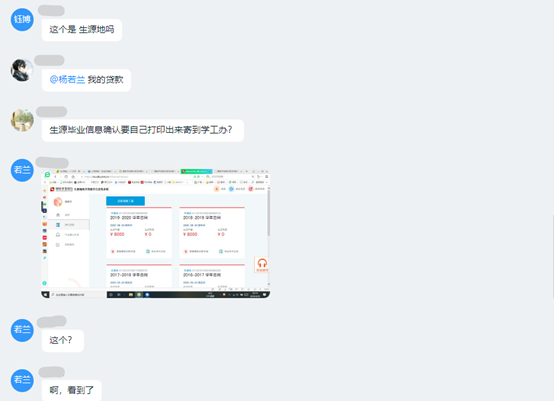Select the 这个? message bubble
554x401 pixels.
pyautogui.click(x=63, y=341)
